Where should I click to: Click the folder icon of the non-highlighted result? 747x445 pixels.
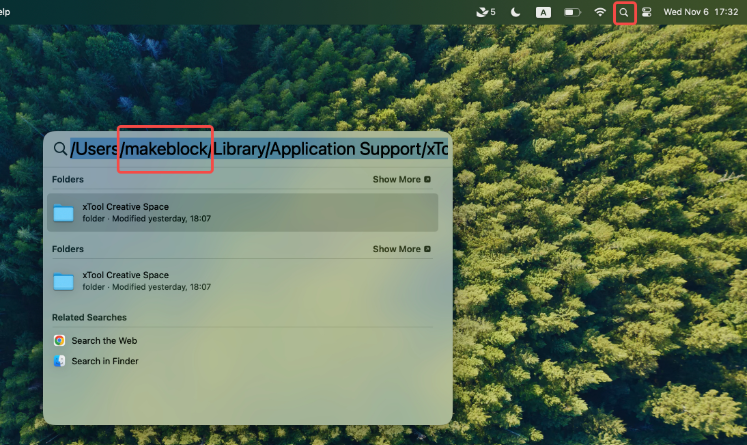pyautogui.click(x=63, y=282)
